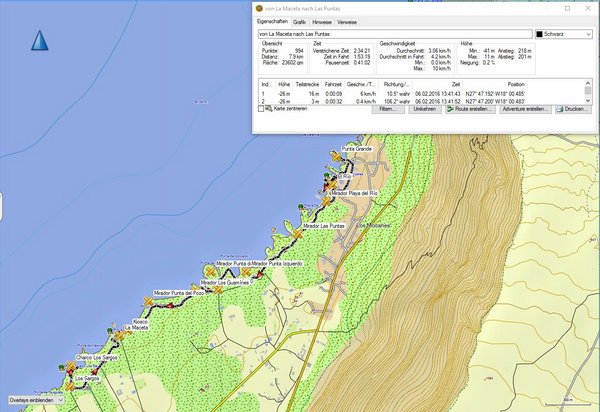
Task: Enable the Karte zentrieren checkbox
Action: coord(261,108)
